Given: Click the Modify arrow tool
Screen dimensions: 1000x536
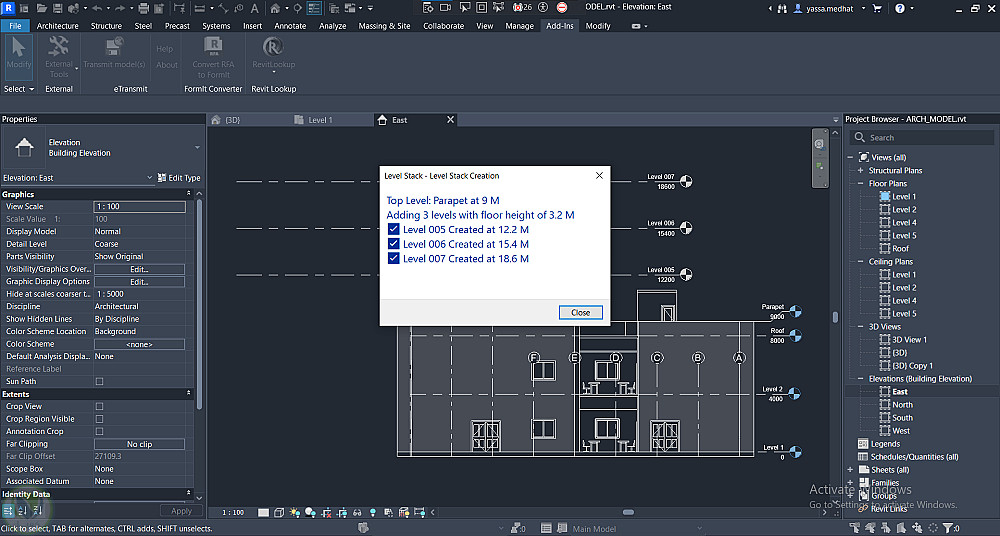Looking at the screenshot, I should coord(19,52).
